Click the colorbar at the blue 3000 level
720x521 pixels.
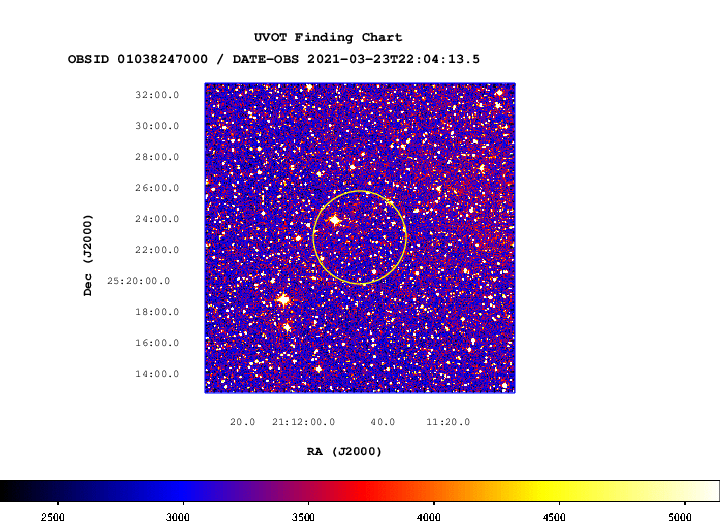coord(183,491)
